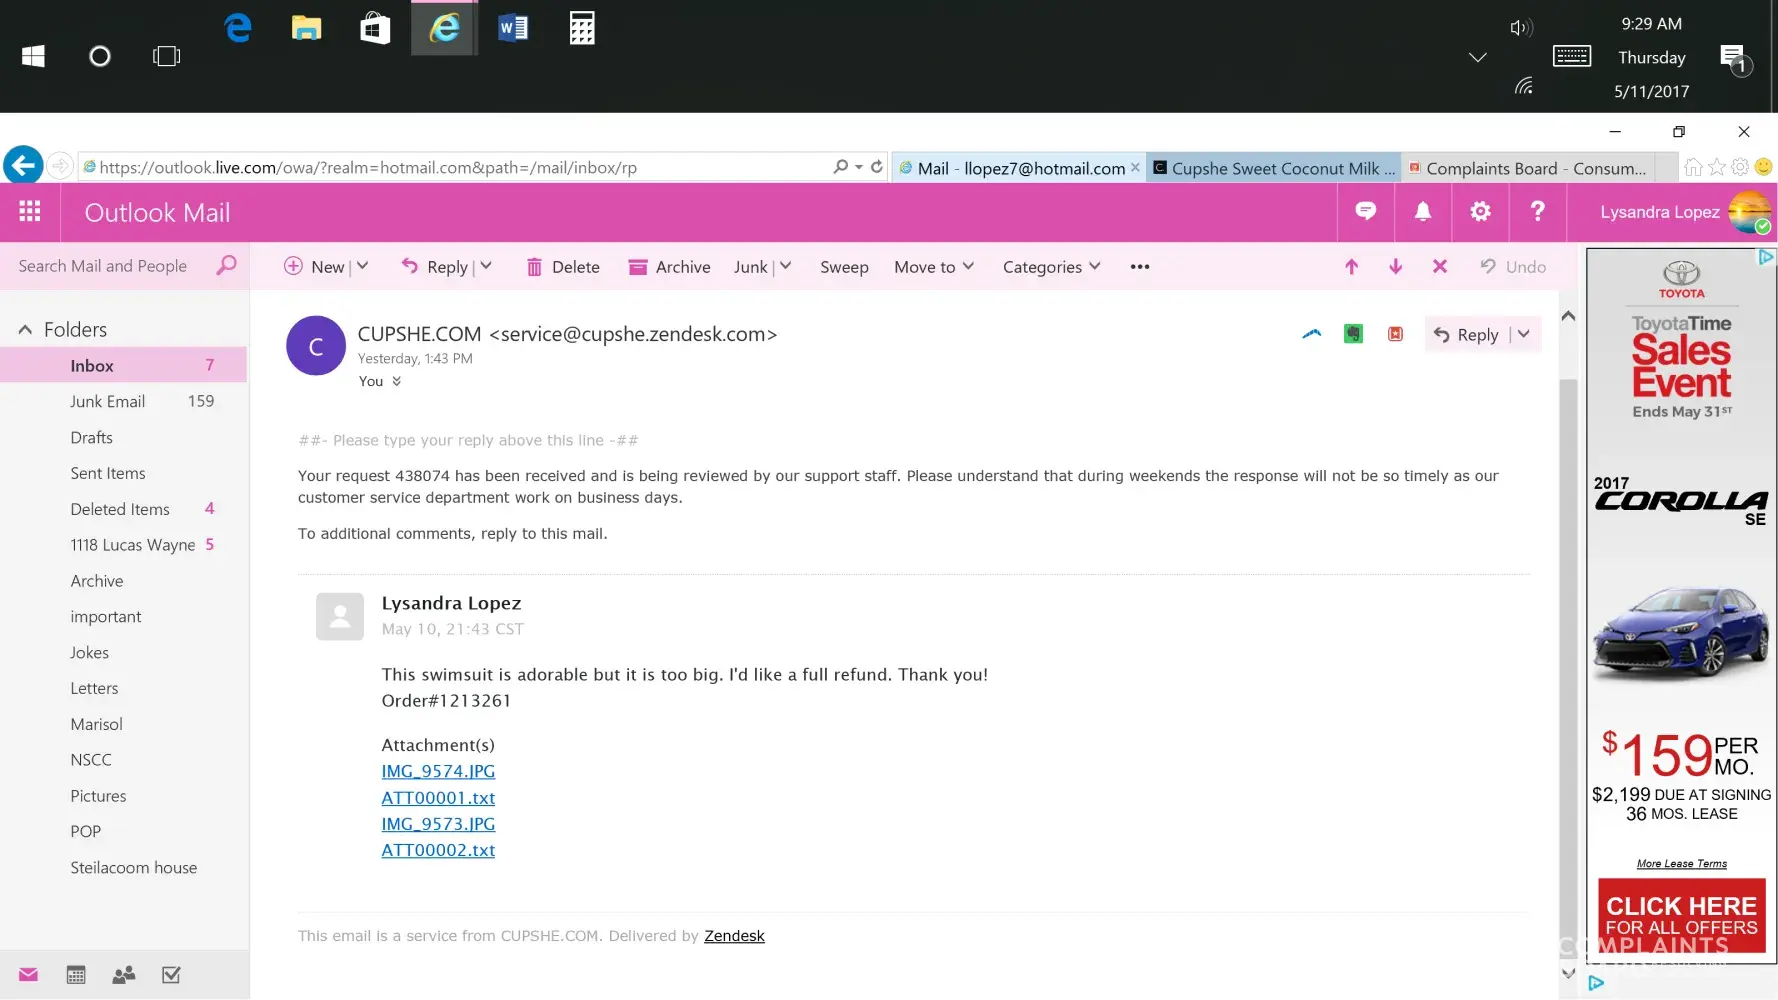Open IMG_9574.JPG attachment link
This screenshot has width=1778, height=1000.
click(438, 771)
